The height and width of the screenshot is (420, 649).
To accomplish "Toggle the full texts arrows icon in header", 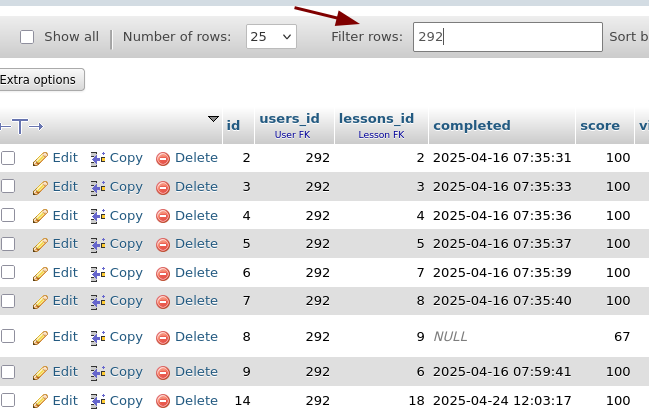I will point(22,126).
